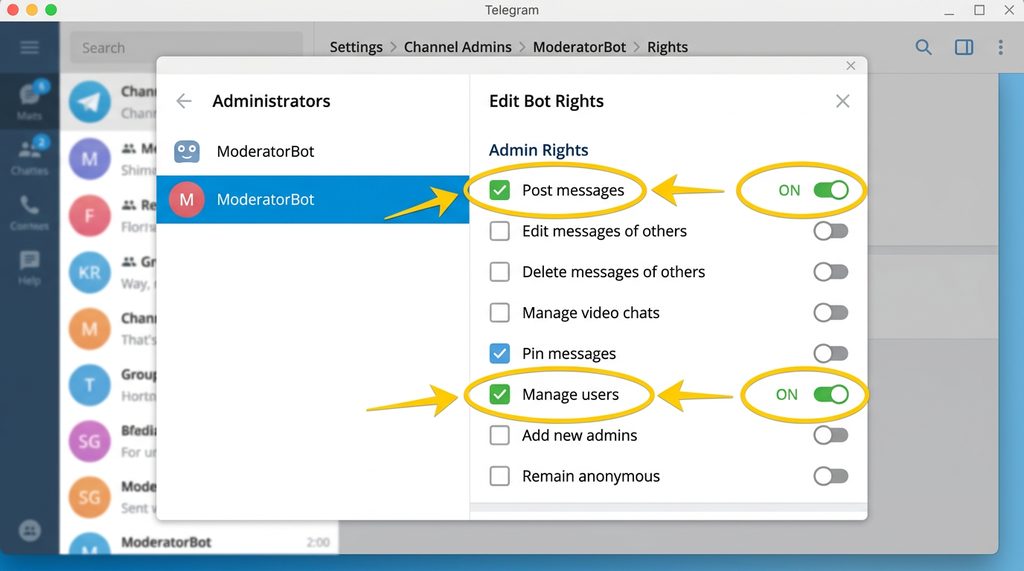Toggle the side panel layout icon
This screenshot has width=1024, height=571.
coord(964,47)
